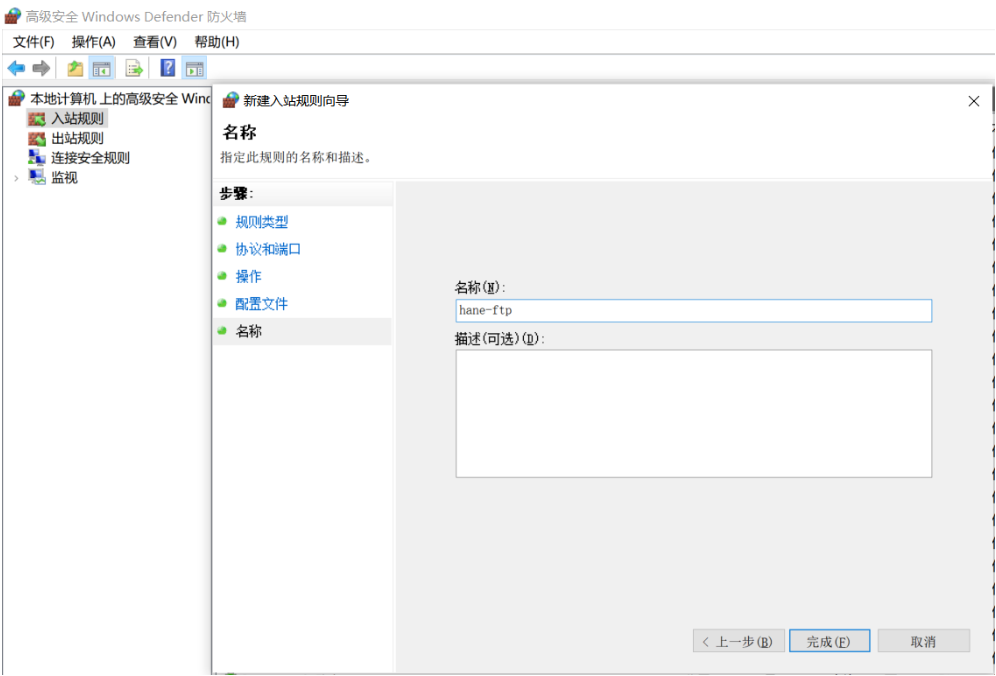Go to the 规则类型 wizard step
996x676 pixels.
[x=262, y=222]
